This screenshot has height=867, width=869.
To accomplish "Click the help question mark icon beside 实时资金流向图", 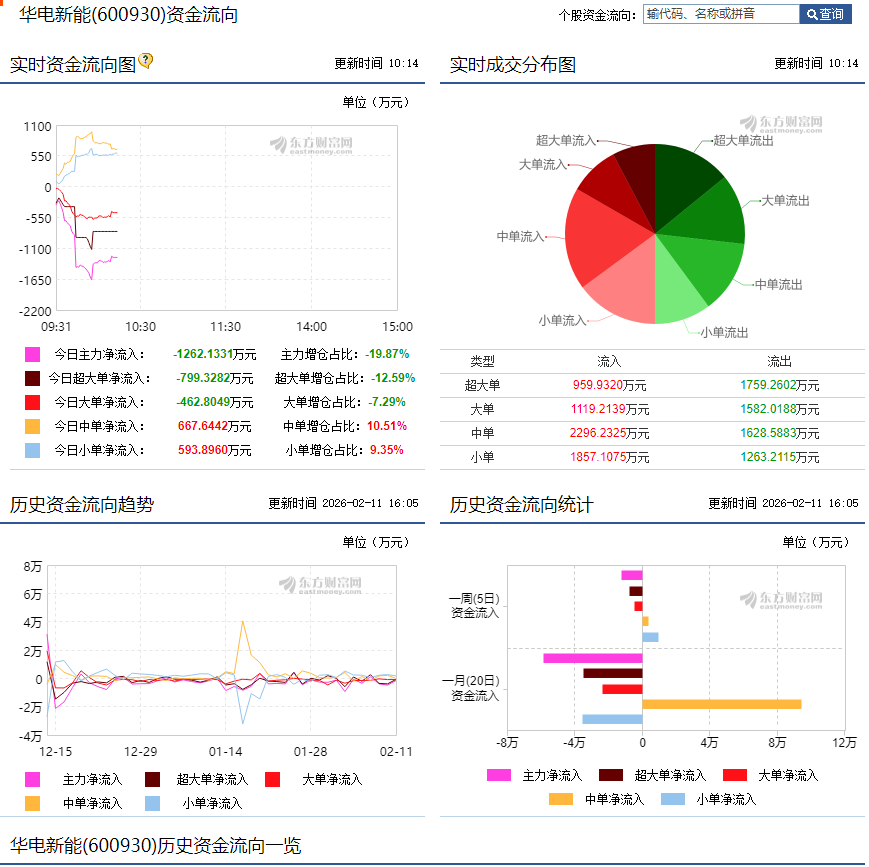I will point(146,60).
